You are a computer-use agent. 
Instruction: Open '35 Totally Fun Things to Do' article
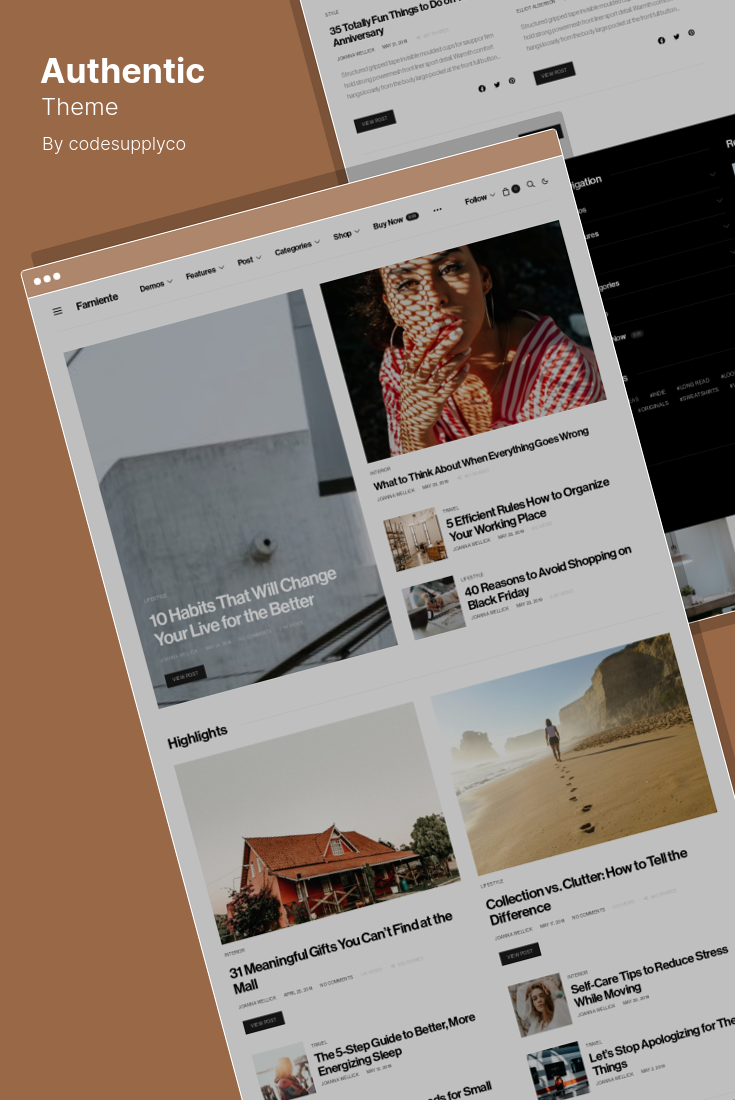point(393,22)
